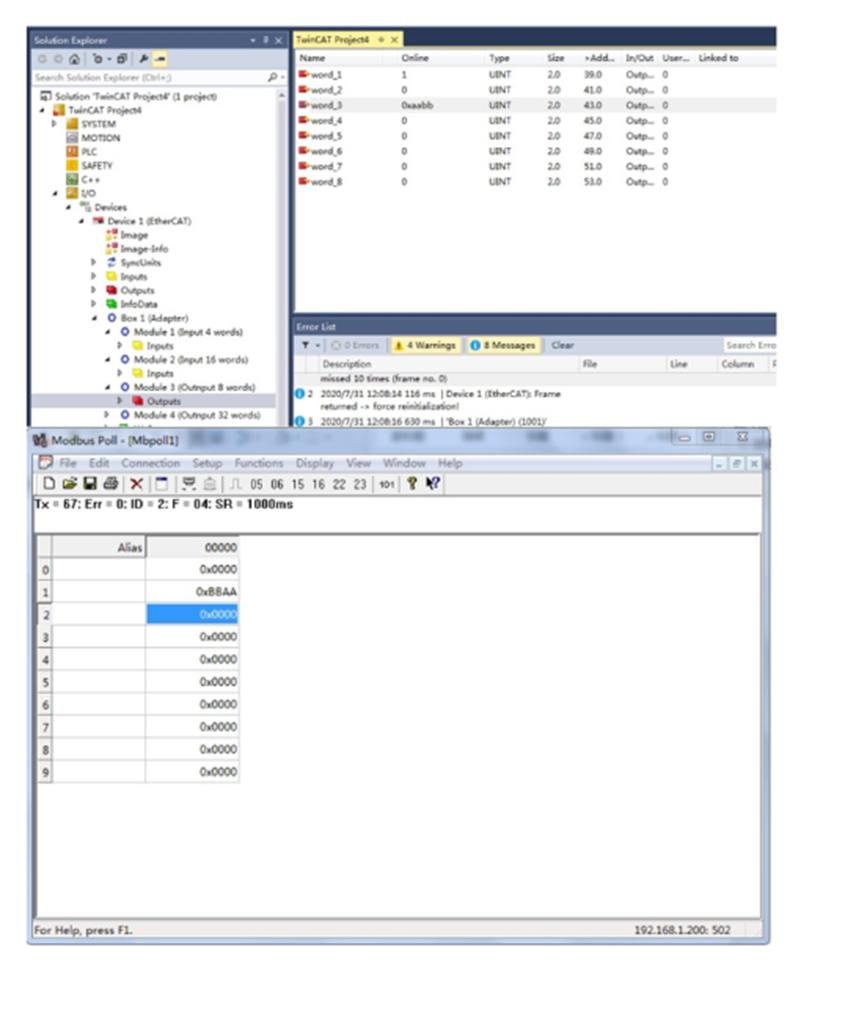
Task: Click the Disconnect icon in Modbus Poll toolbar
Action: coord(209,483)
